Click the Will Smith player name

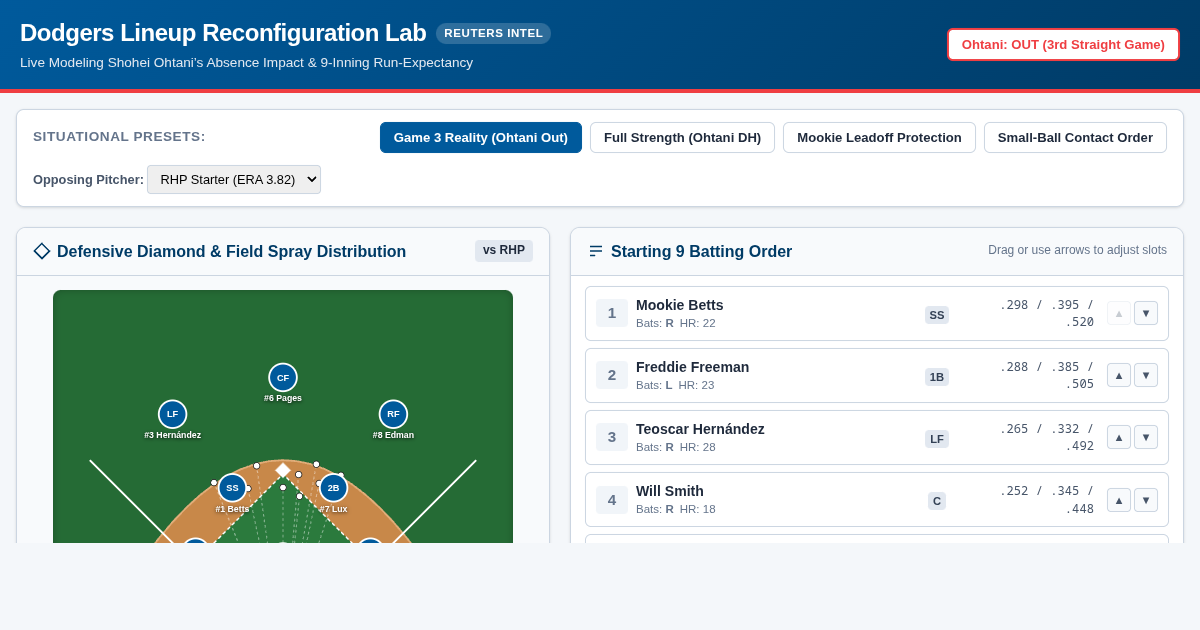(x=670, y=491)
